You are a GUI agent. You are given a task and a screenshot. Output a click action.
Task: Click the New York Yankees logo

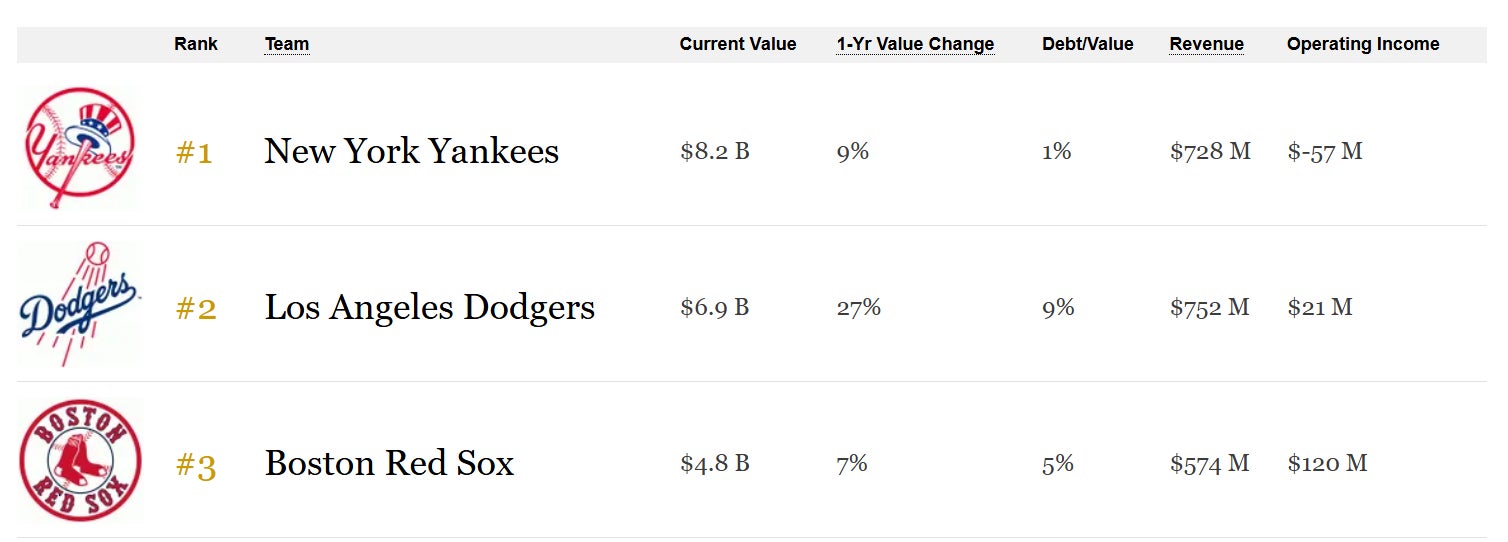pyautogui.click(x=80, y=148)
